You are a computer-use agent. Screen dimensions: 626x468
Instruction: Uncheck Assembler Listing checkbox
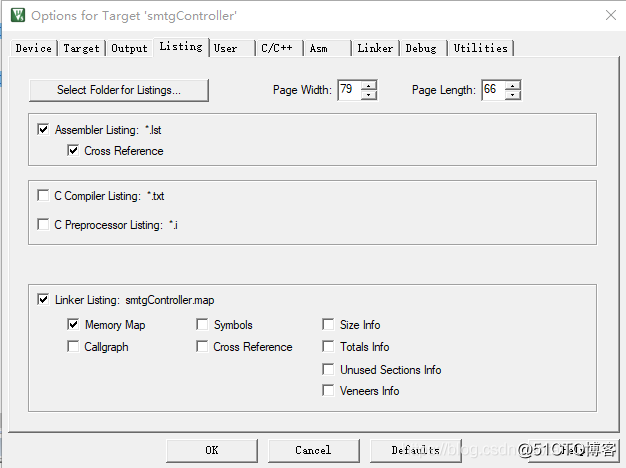tap(43, 129)
